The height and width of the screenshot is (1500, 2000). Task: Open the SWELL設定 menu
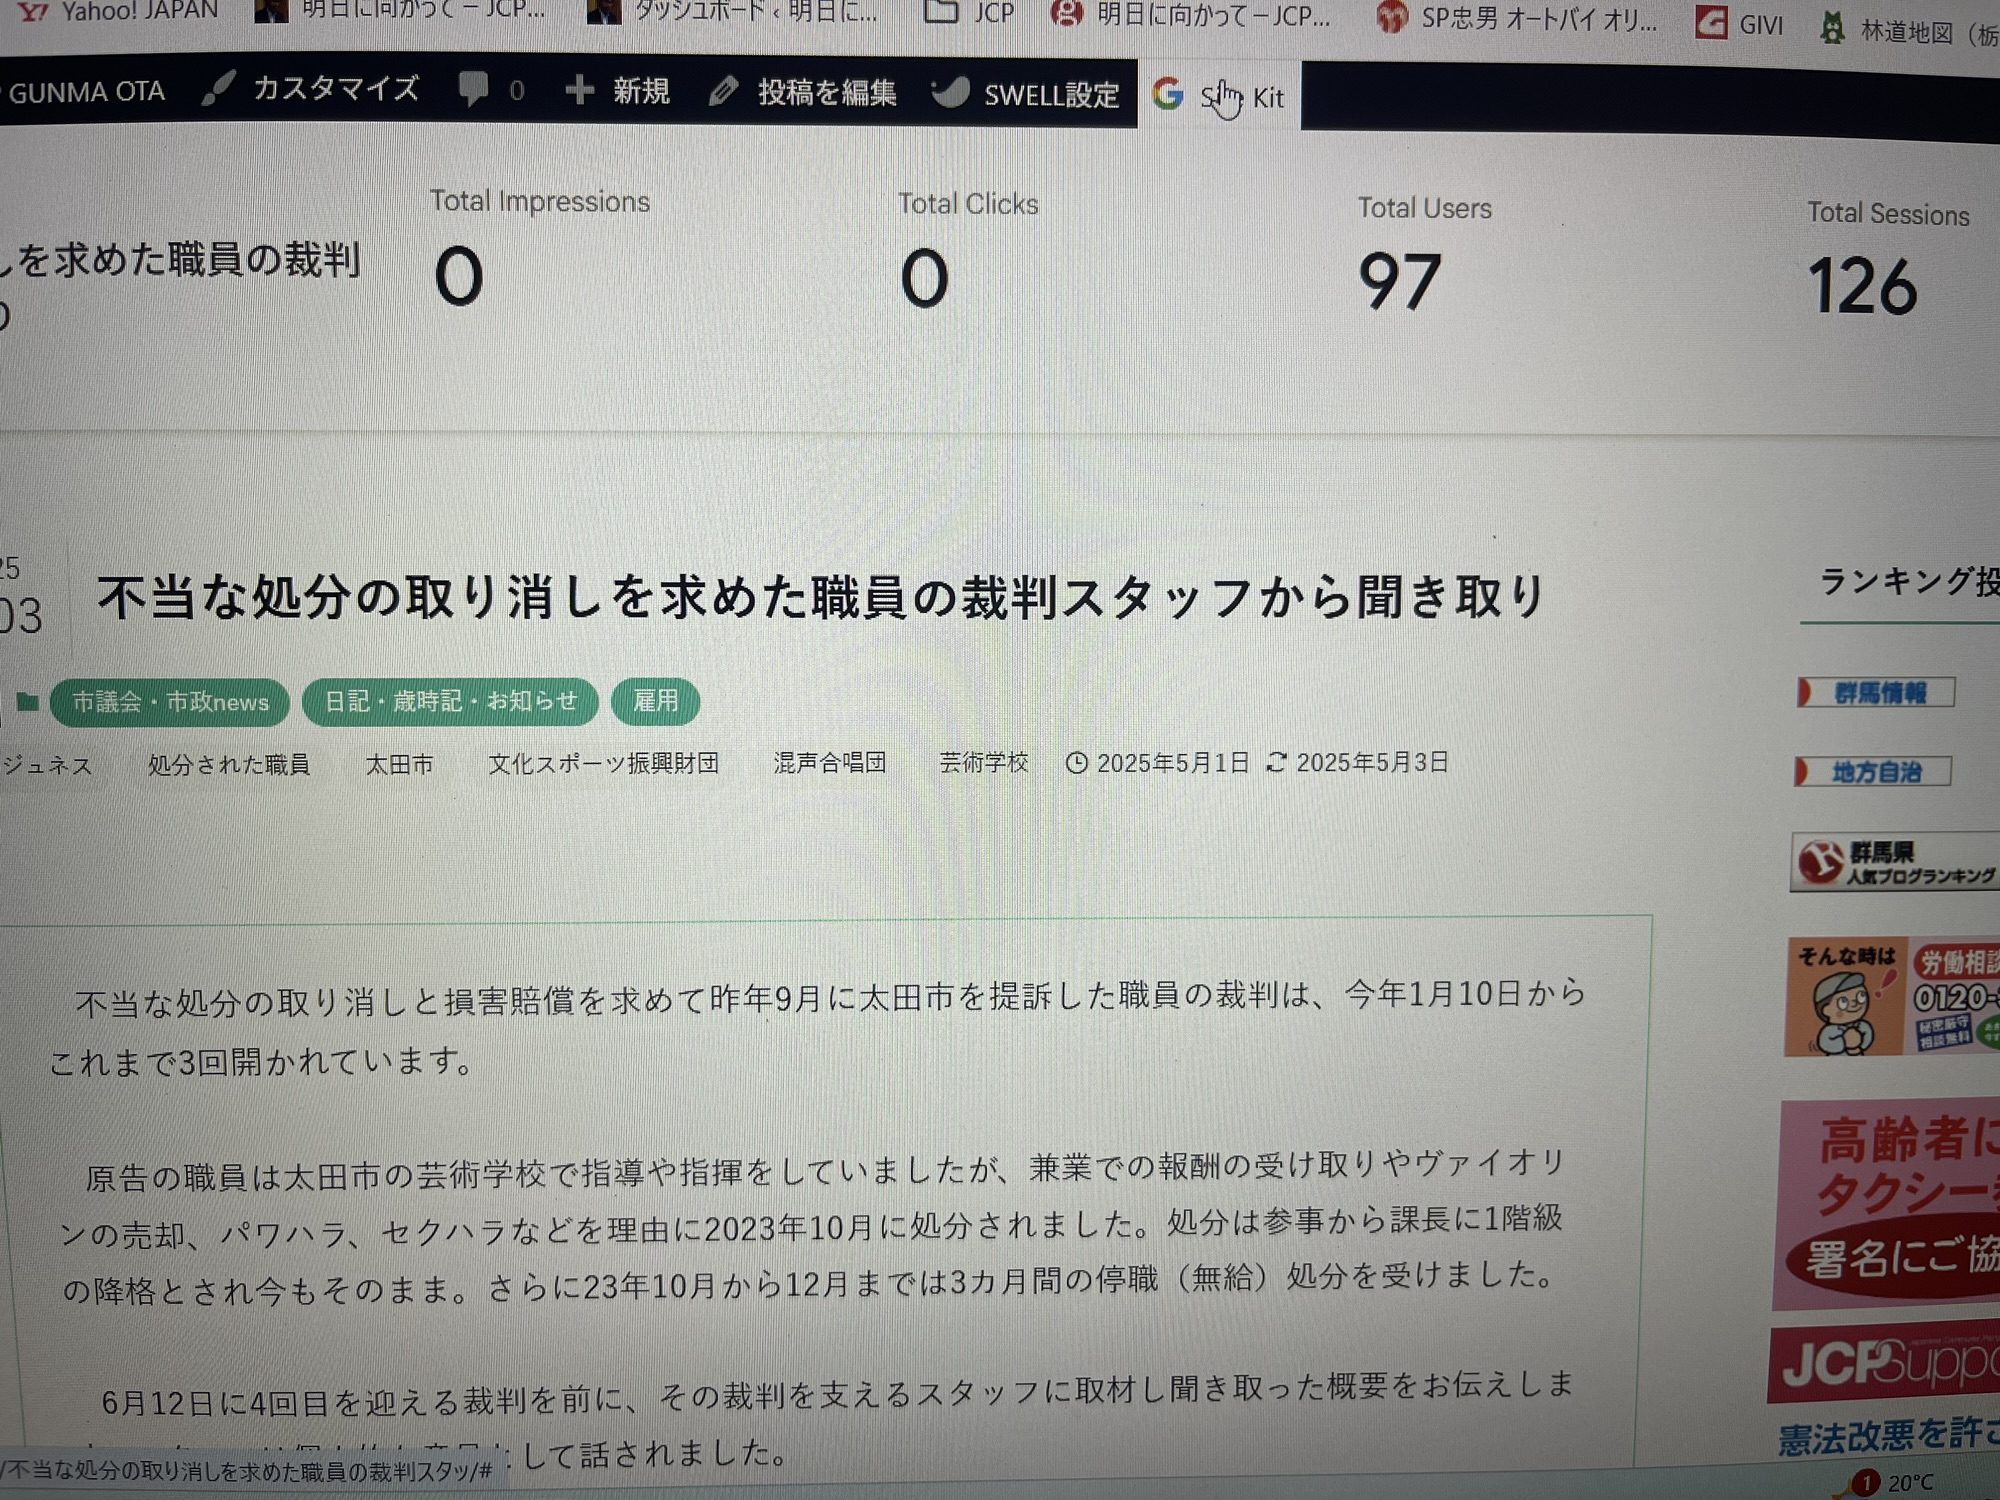[x=1025, y=94]
